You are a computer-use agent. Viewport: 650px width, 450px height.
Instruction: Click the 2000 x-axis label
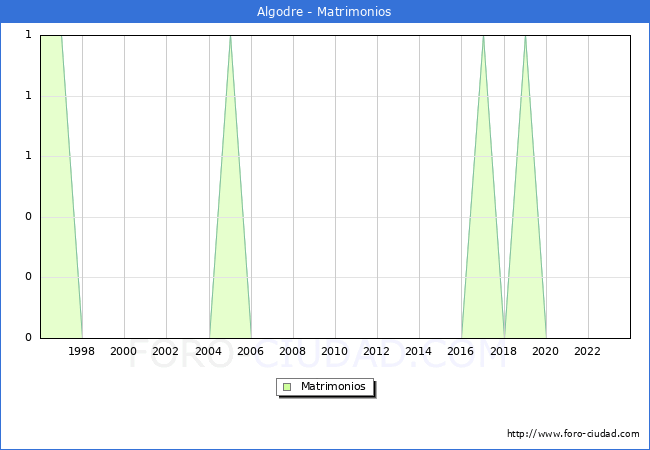coord(124,351)
